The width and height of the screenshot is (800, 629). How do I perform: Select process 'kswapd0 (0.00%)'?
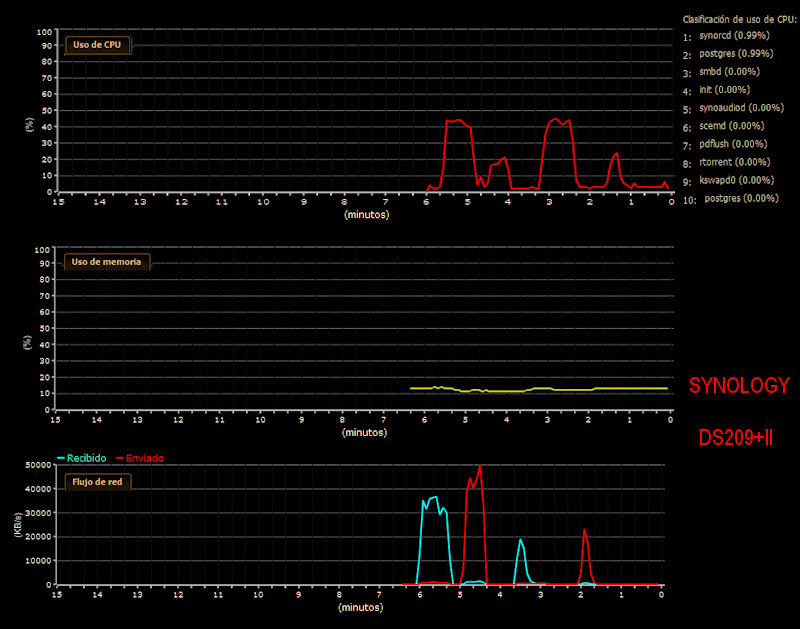(737, 180)
